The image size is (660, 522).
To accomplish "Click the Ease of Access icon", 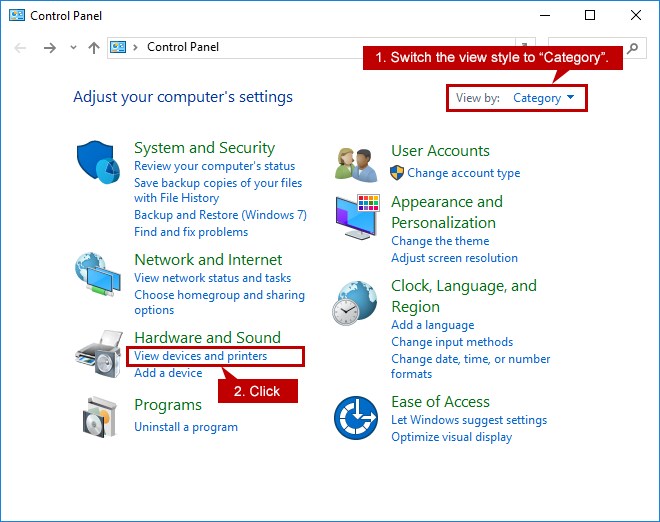I will 356,418.
